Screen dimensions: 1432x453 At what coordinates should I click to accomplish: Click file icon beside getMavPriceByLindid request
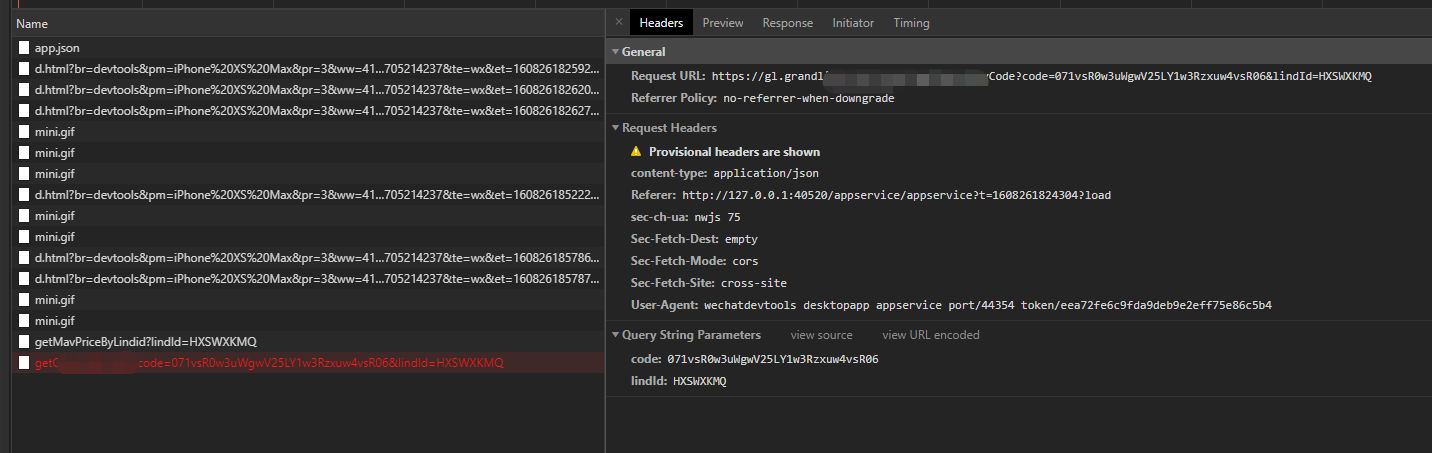tap(23, 342)
